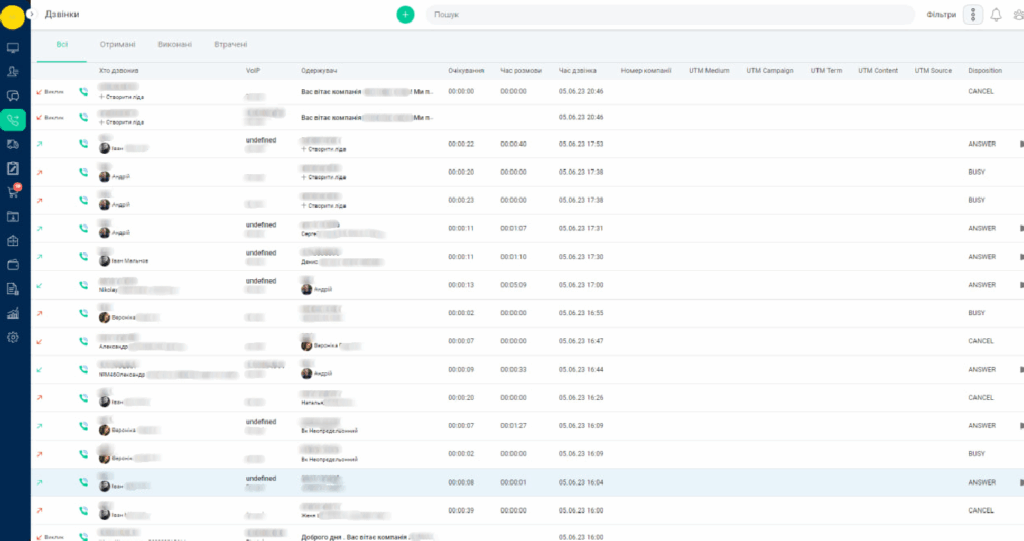The image size is (1024, 541).
Task: Open the shopping cart sidebar icon
Action: pos(13,193)
